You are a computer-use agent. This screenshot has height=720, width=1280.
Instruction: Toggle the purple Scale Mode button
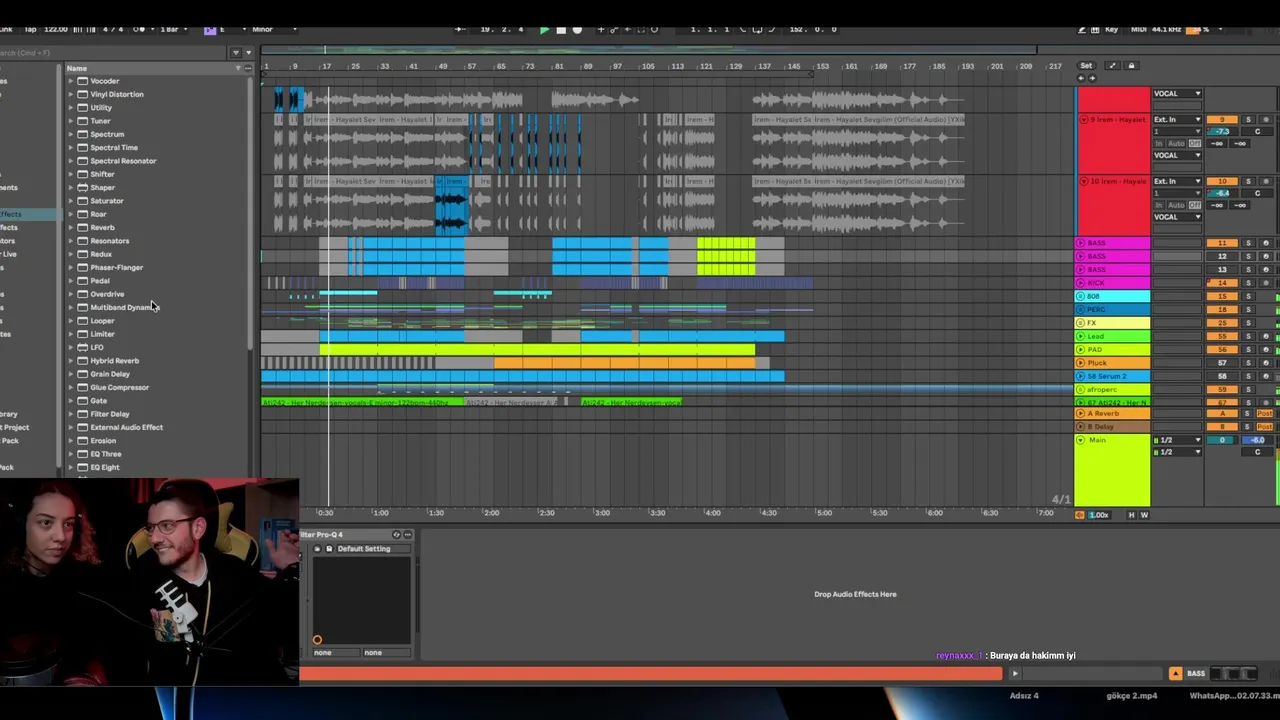point(210,29)
